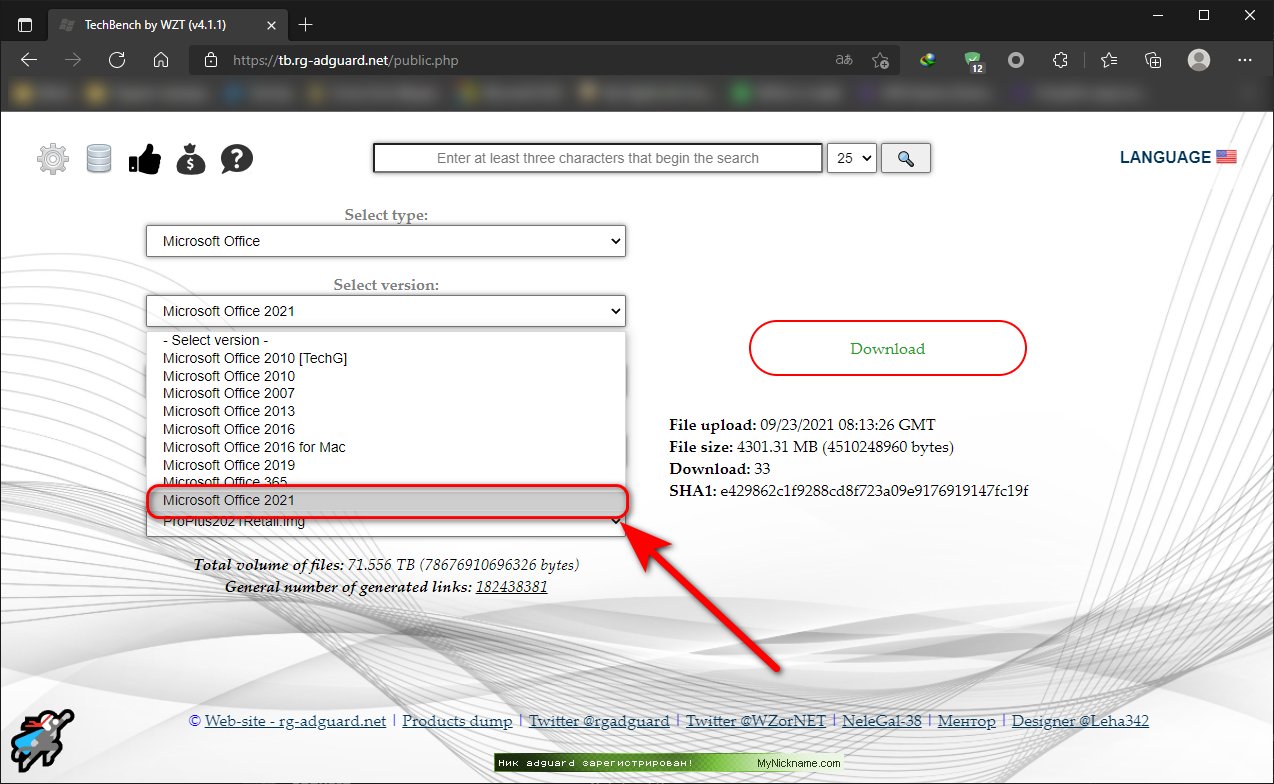Click the circular gray extension icon
Image resolution: width=1274 pixels, height=784 pixels.
tap(1016, 60)
